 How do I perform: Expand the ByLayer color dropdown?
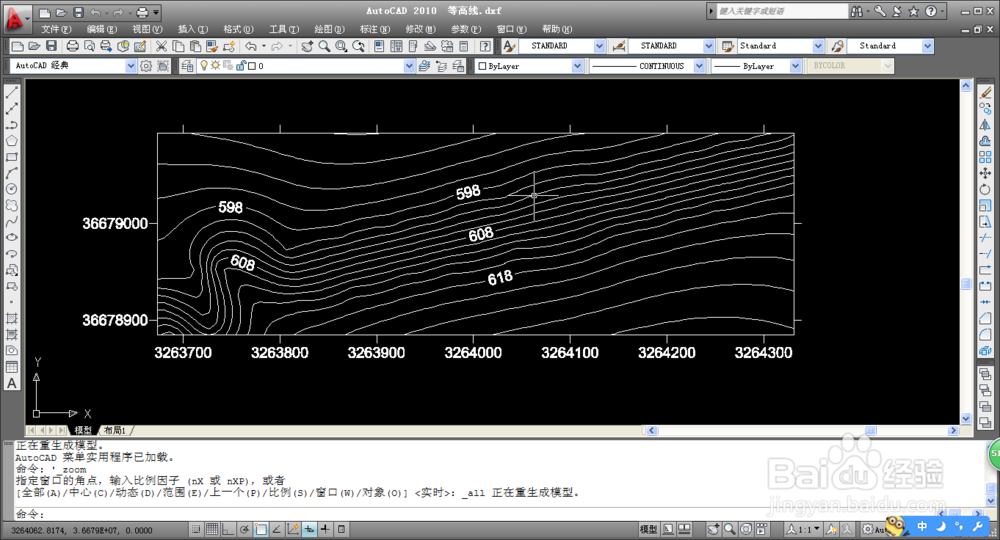(577, 66)
